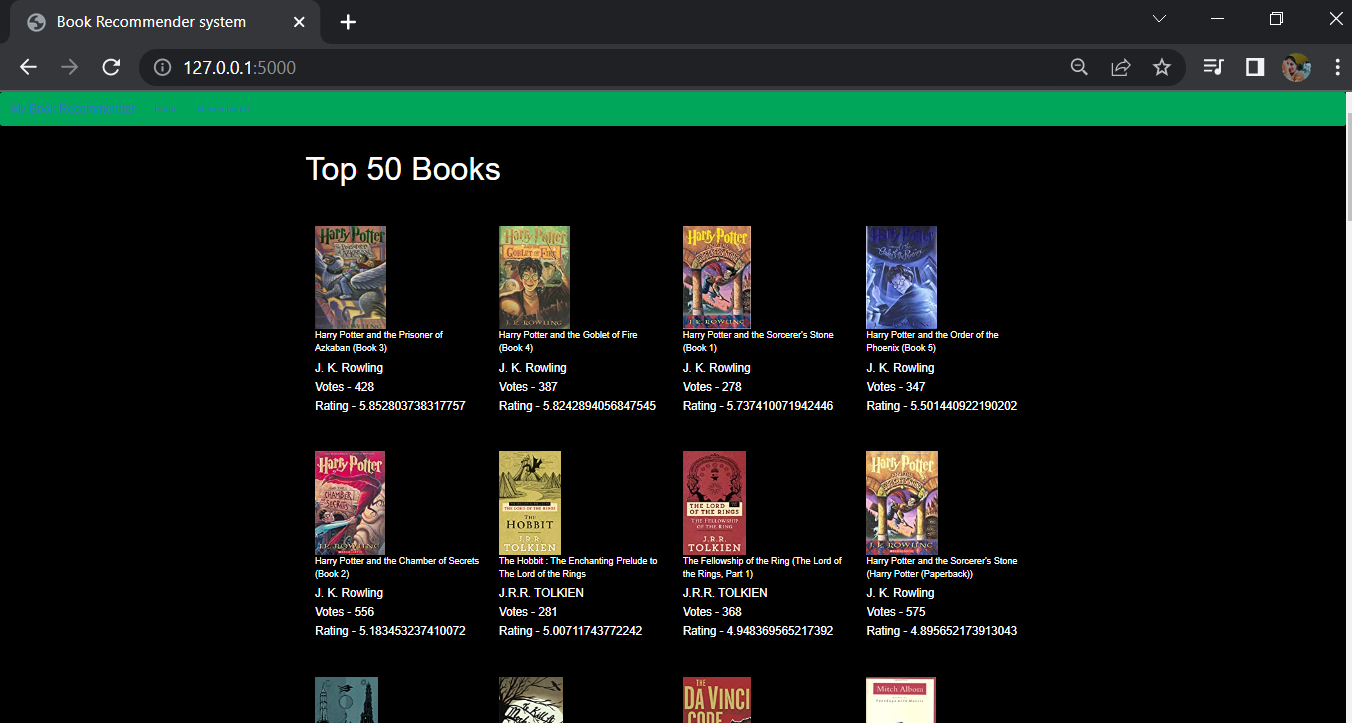Open the Chrome three-dot menu
Viewport: 1352px width, 723px height.
pyautogui.click(x=1337, y=67)
